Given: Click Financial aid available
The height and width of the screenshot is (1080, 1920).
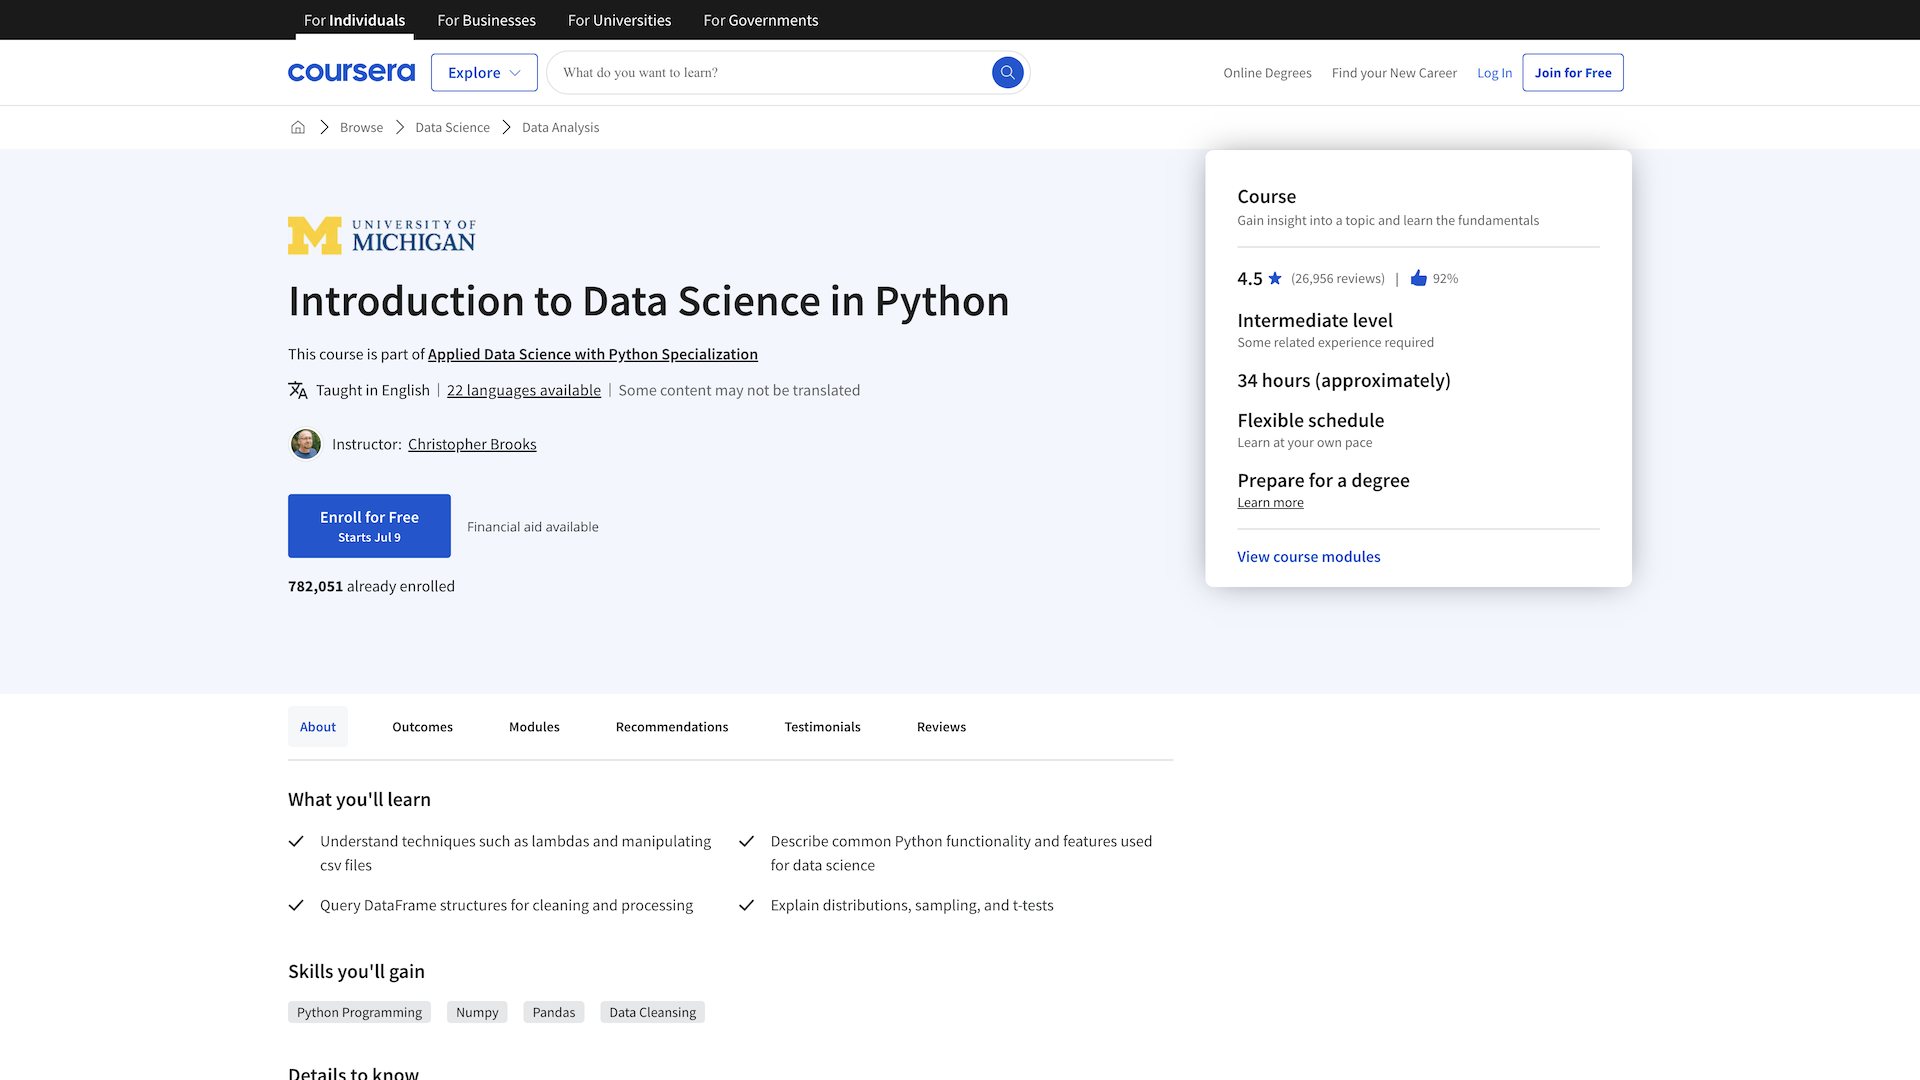Looking at the screenshot, I should tap(533, 527).
